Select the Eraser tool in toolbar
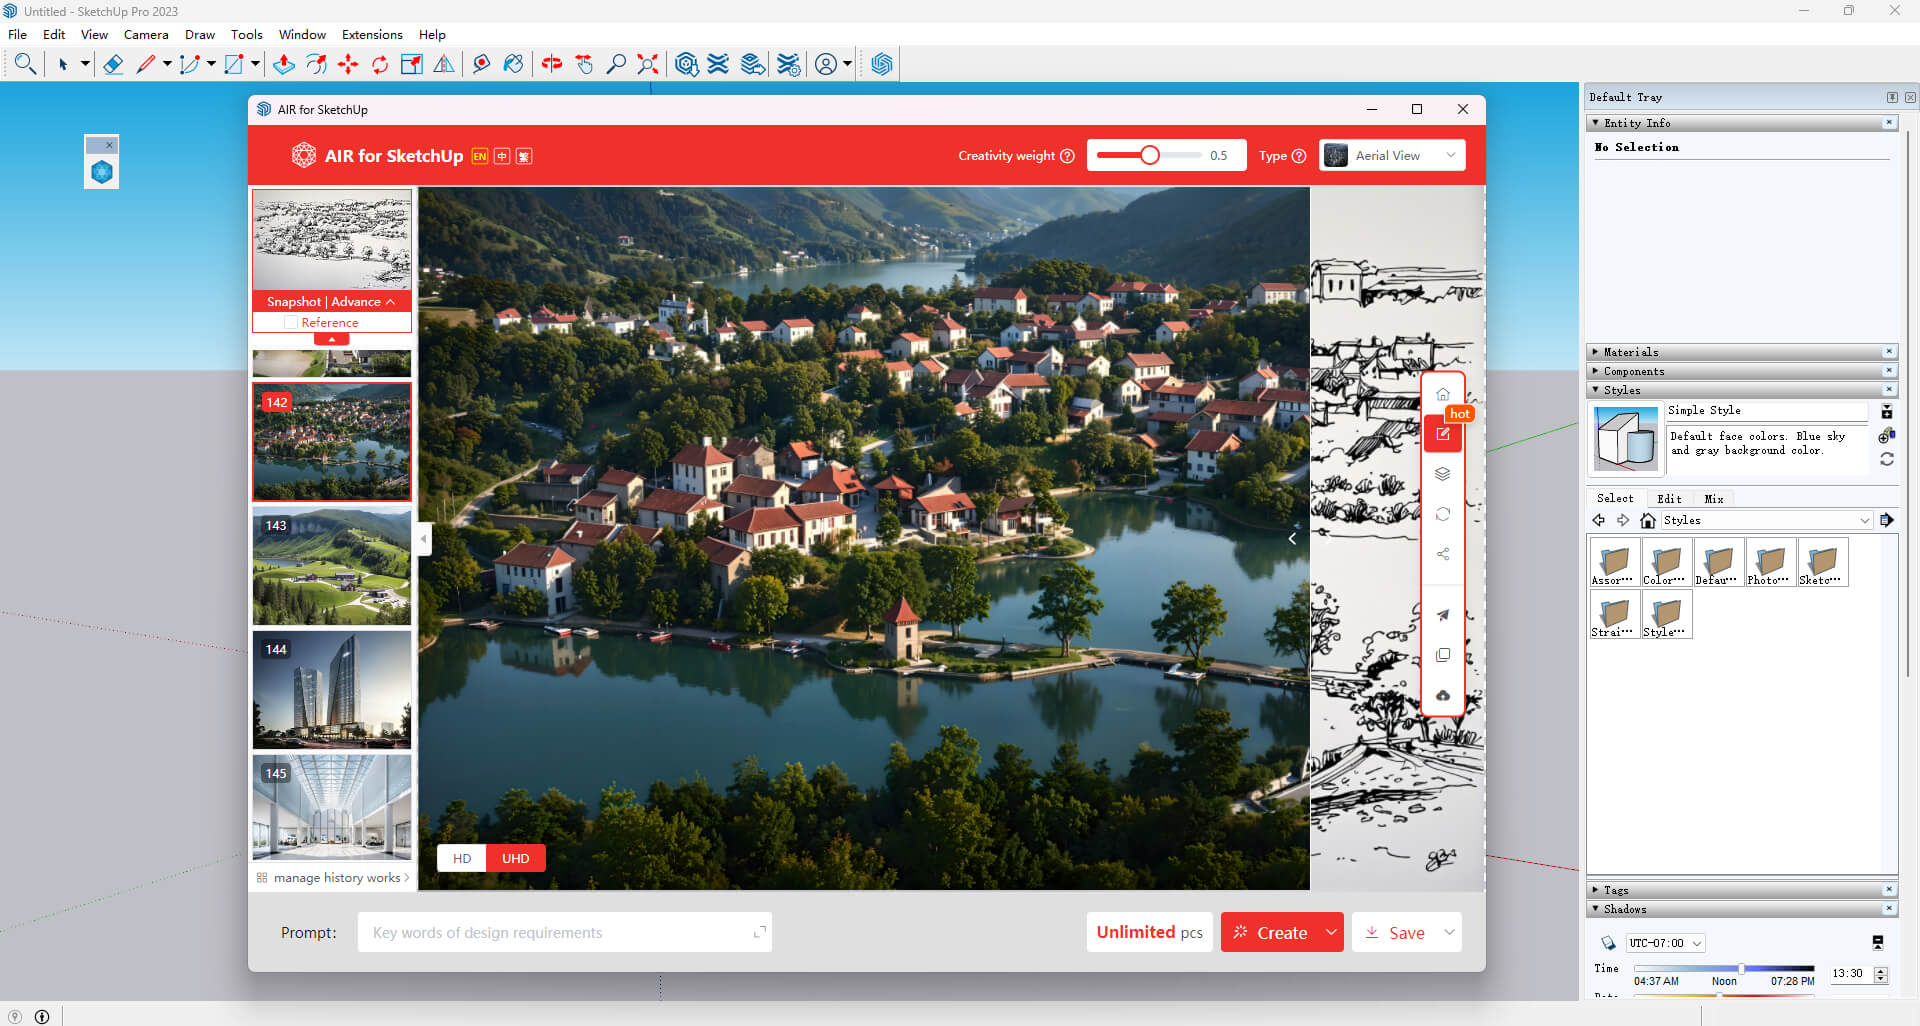Viewport: 1920px width, 1026px height. tap(113, 65)
